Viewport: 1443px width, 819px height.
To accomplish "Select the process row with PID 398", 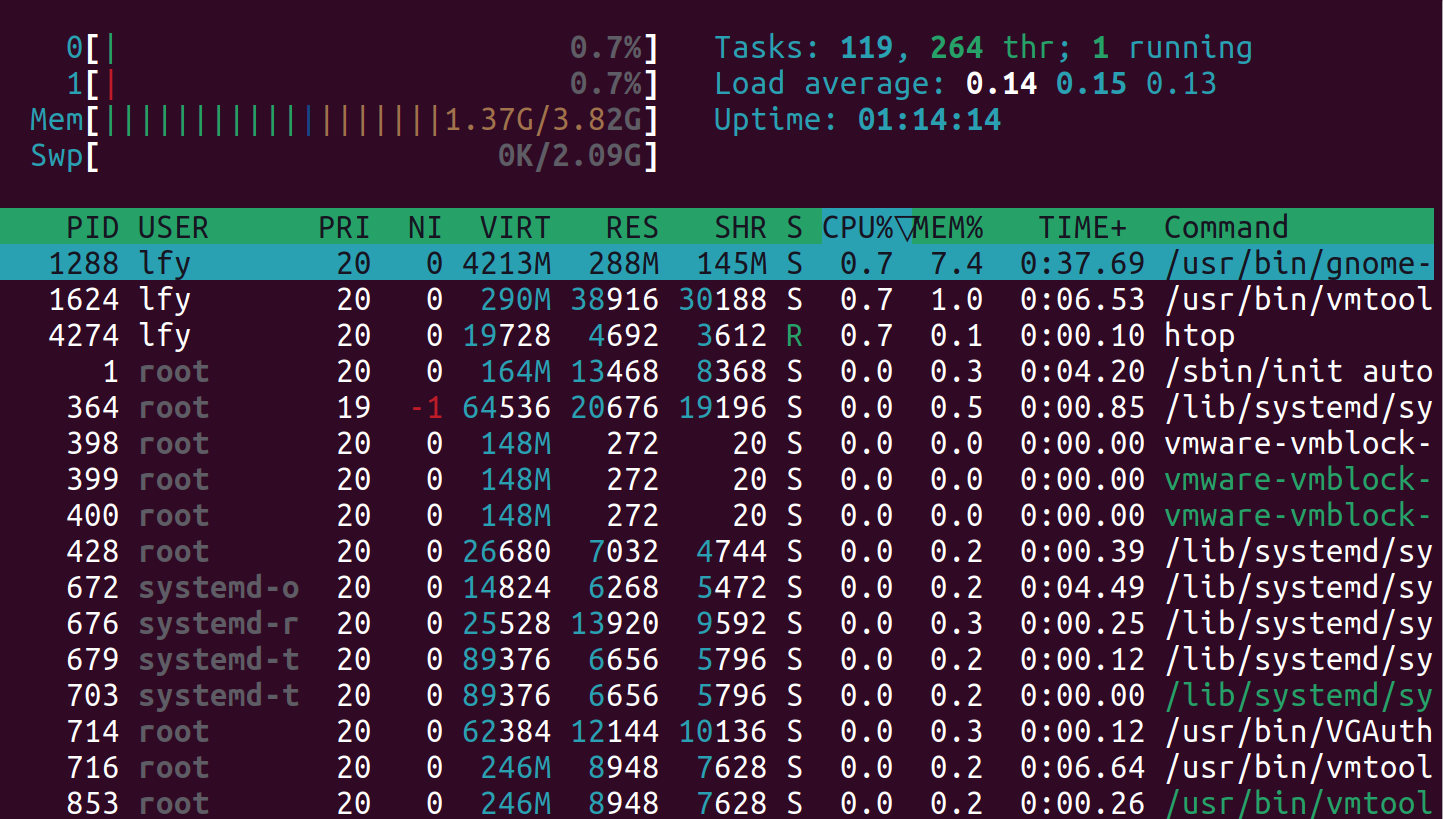I will click(x=717, y=443).
